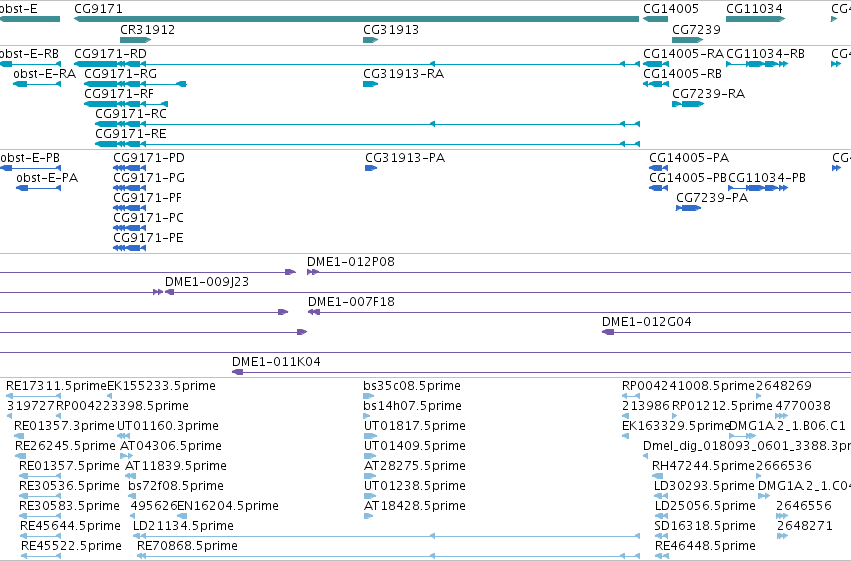851x561 pixels.
Task: Select EST RP004241008.5prime
Action: click(x=631, y=396)
